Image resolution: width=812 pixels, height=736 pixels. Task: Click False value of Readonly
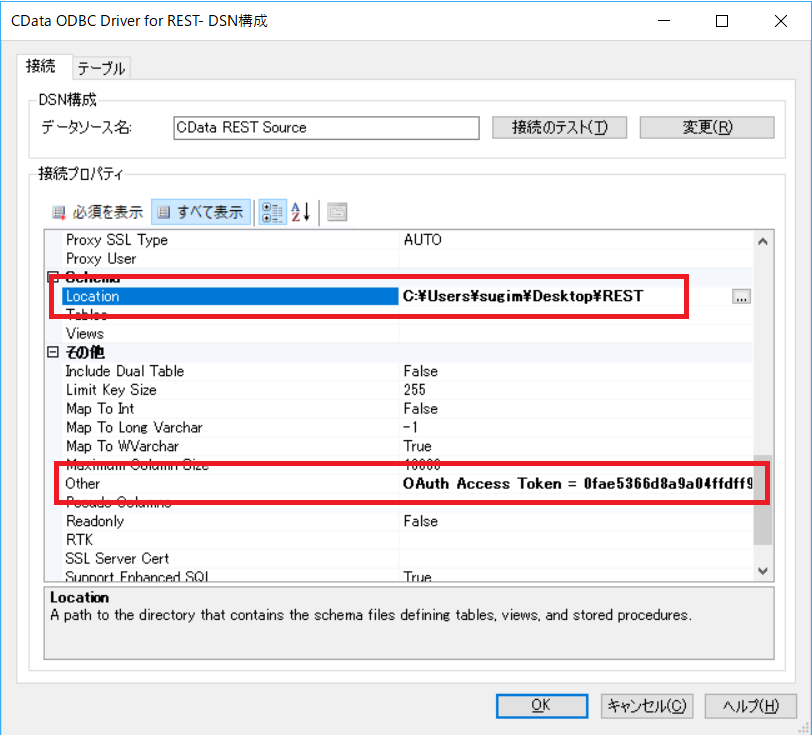(420, 521)
